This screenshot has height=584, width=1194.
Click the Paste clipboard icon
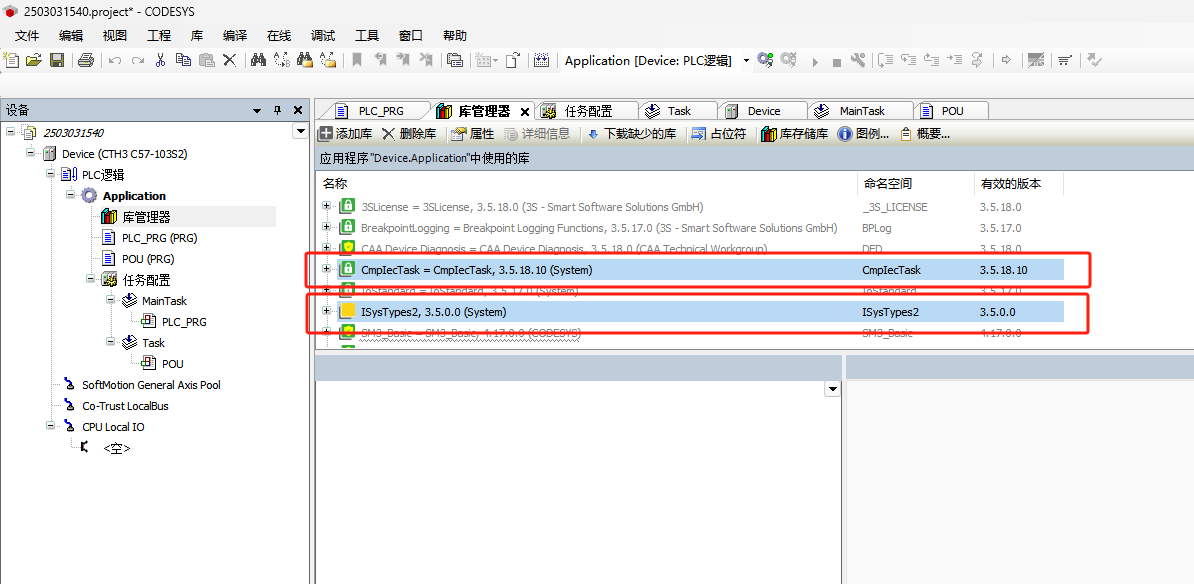tap(206, 60)
